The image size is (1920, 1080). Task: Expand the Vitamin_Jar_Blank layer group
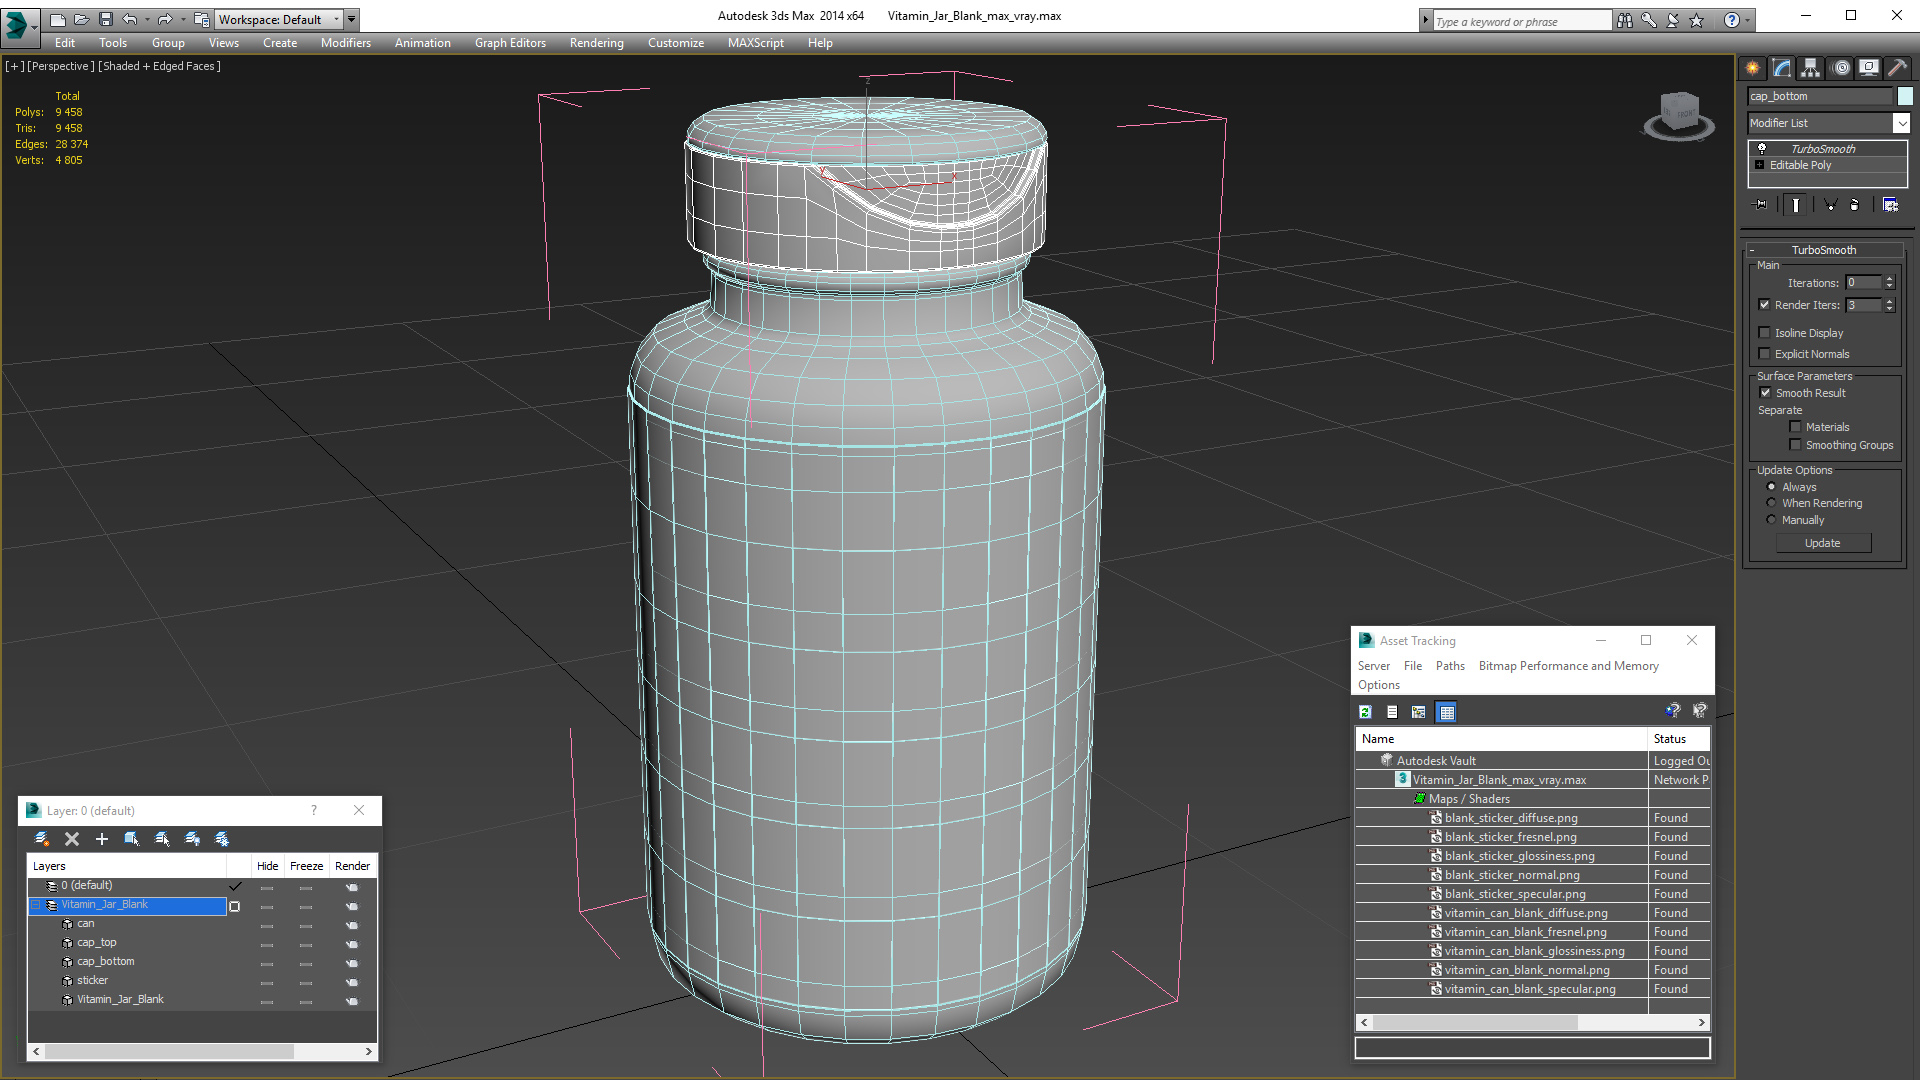(x=37, y=905)
